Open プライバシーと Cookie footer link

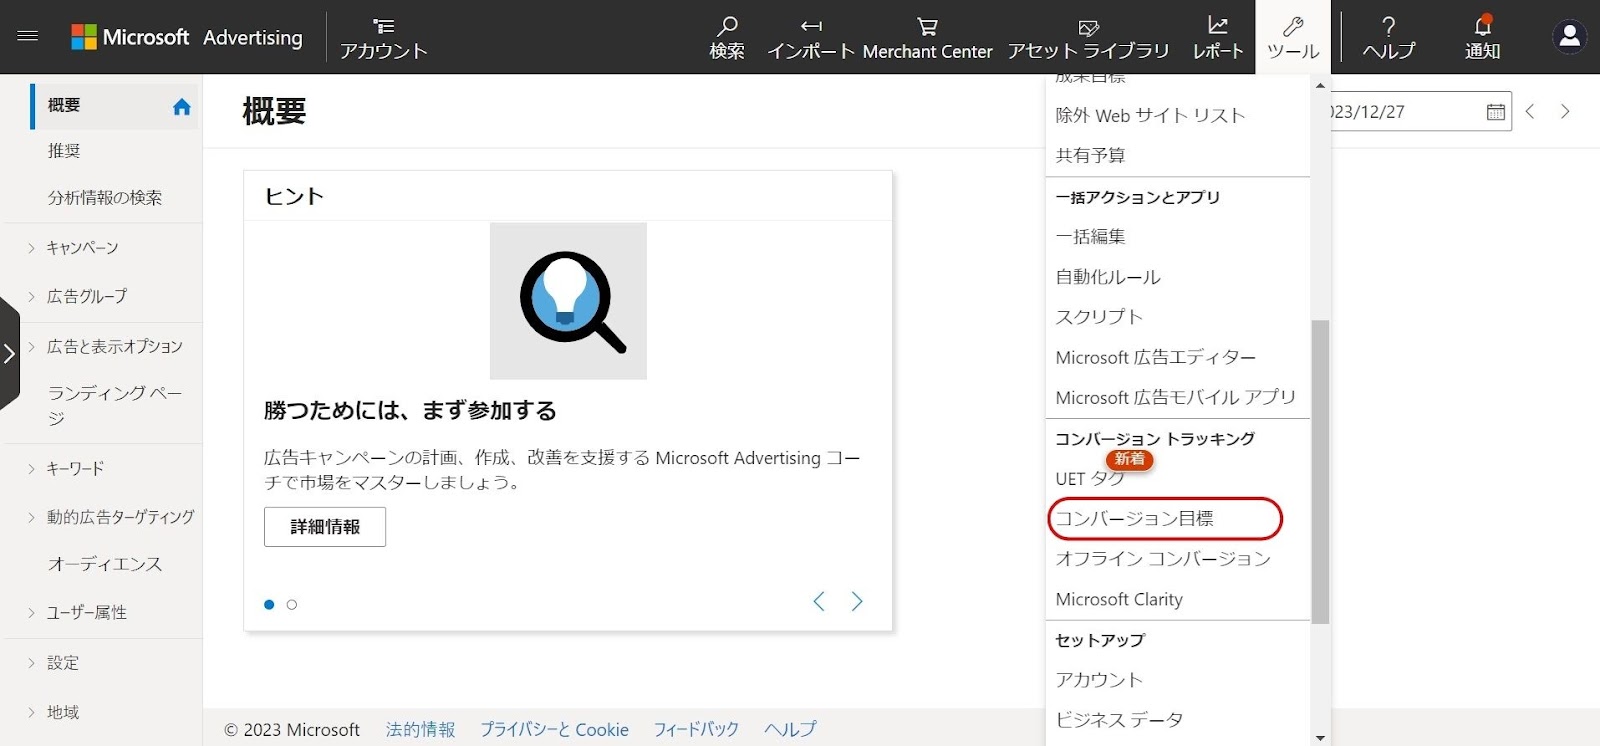[554, 730]
